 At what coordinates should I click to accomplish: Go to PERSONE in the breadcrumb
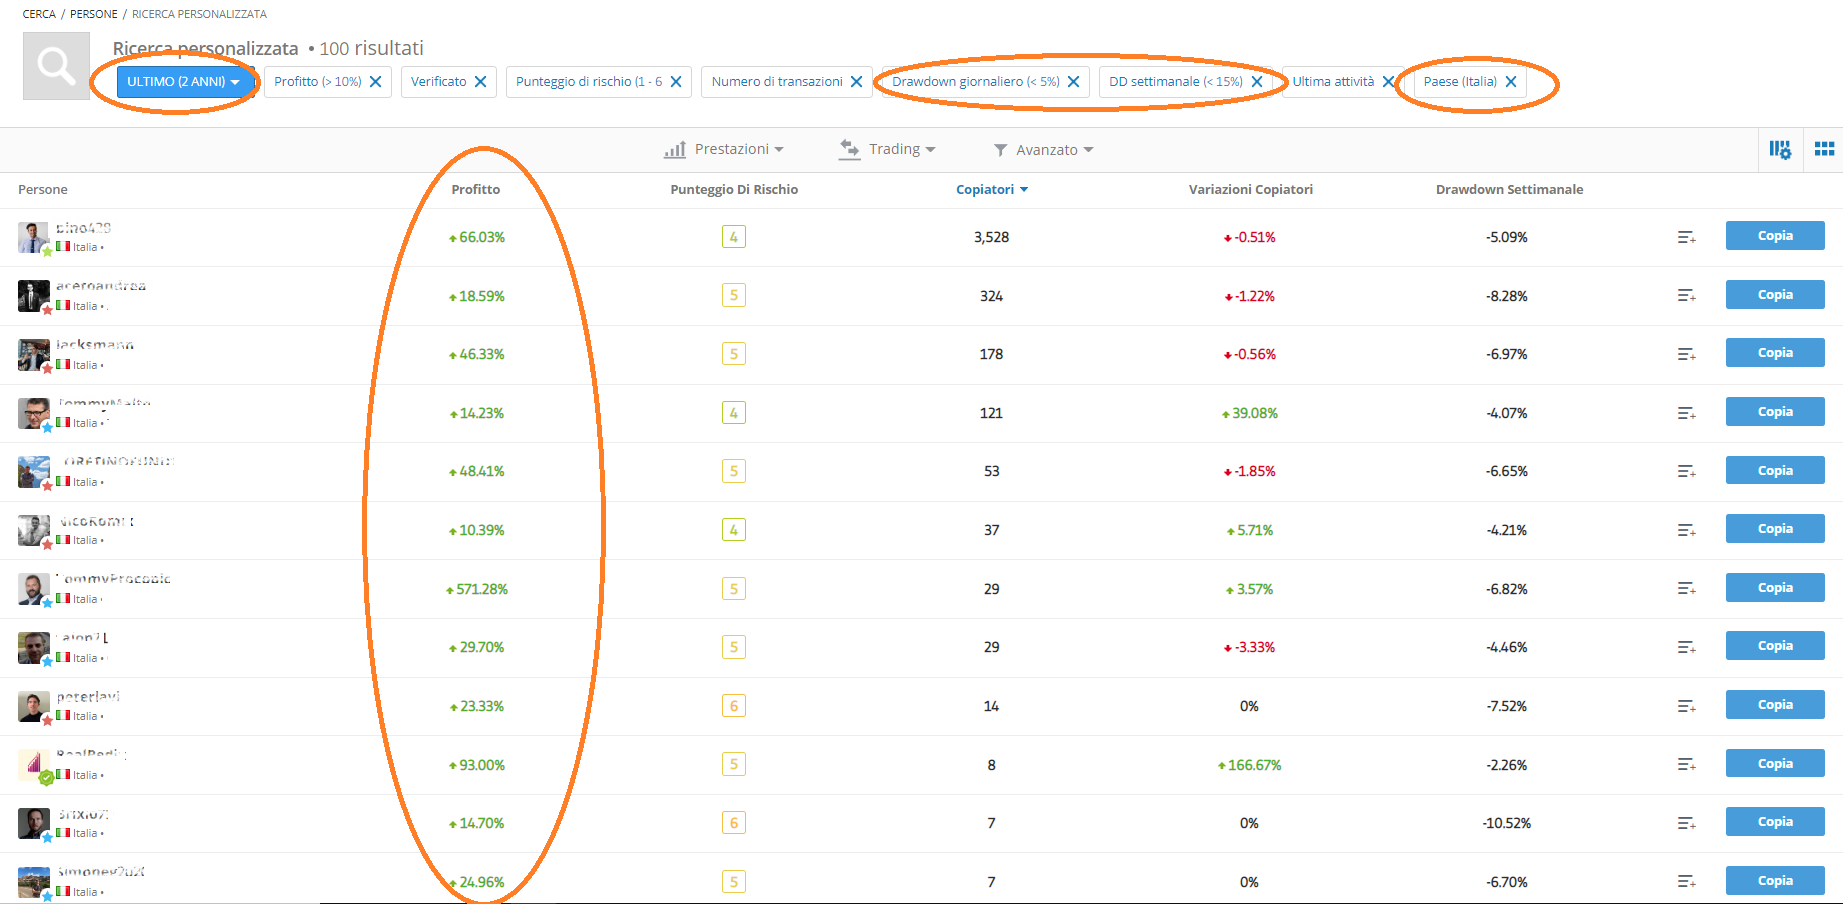[93, 14]
